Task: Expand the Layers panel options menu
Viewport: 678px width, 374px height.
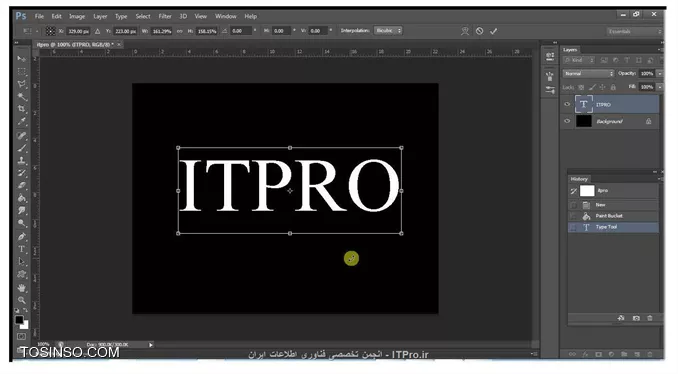Action: (x=661, y=50)
